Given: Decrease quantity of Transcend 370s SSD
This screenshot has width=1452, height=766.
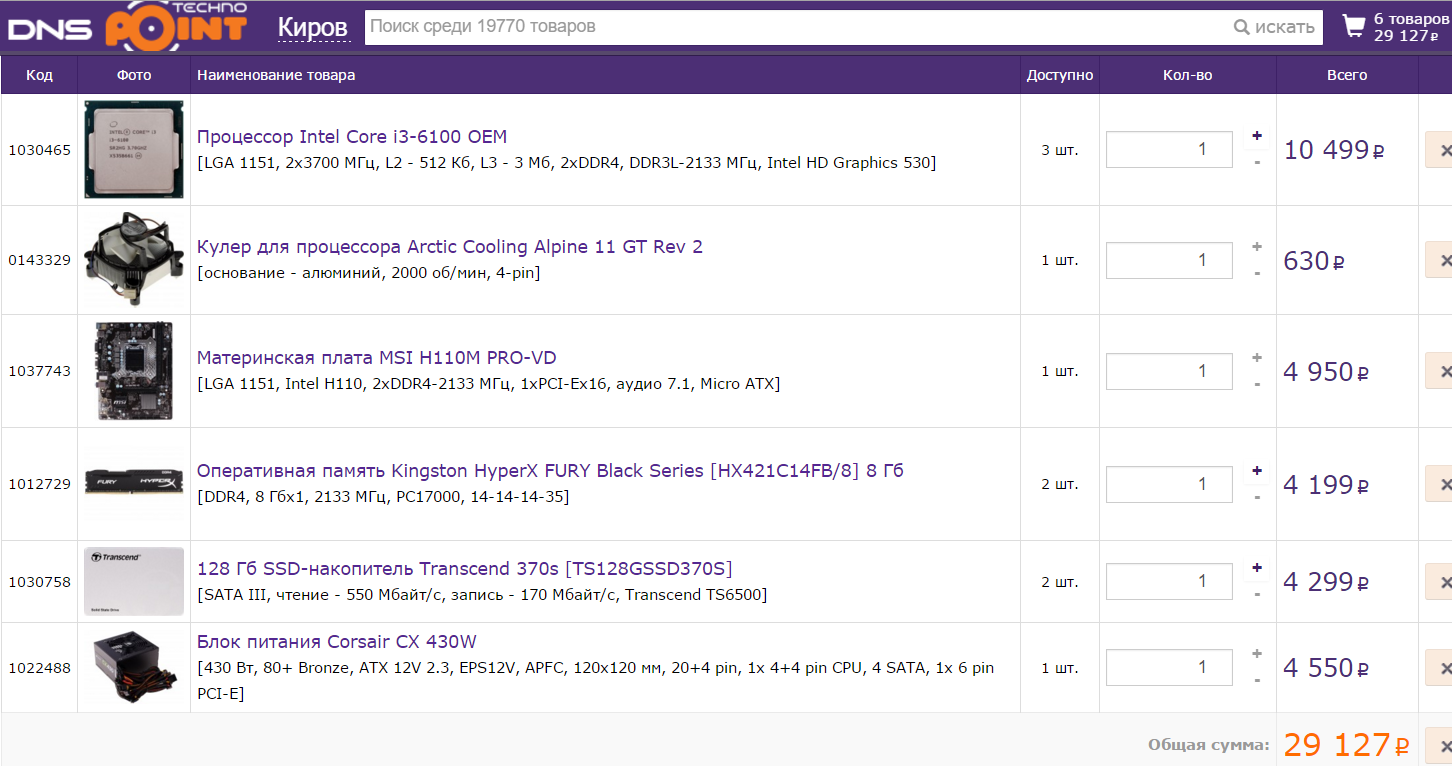Looking at the screenshot, I should coord(1257,594).
